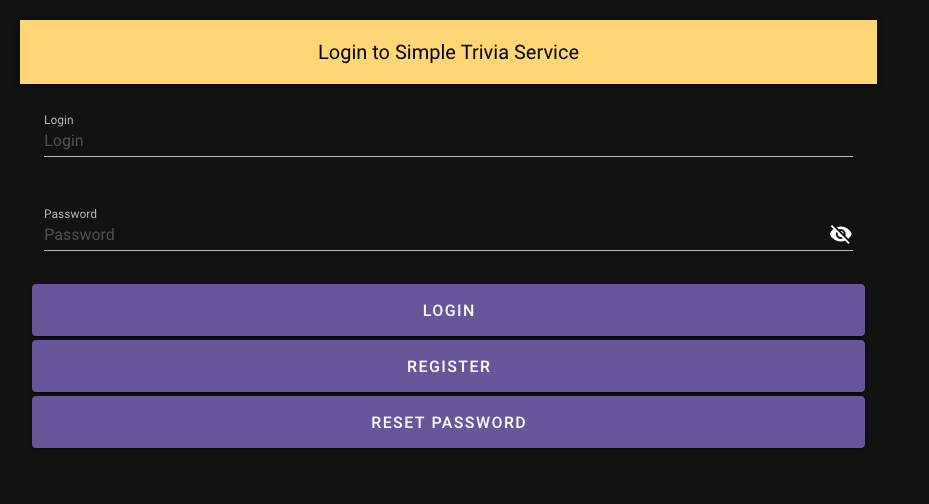
Task: Click the underline of the Login field
Action: [x=448, y=156]
